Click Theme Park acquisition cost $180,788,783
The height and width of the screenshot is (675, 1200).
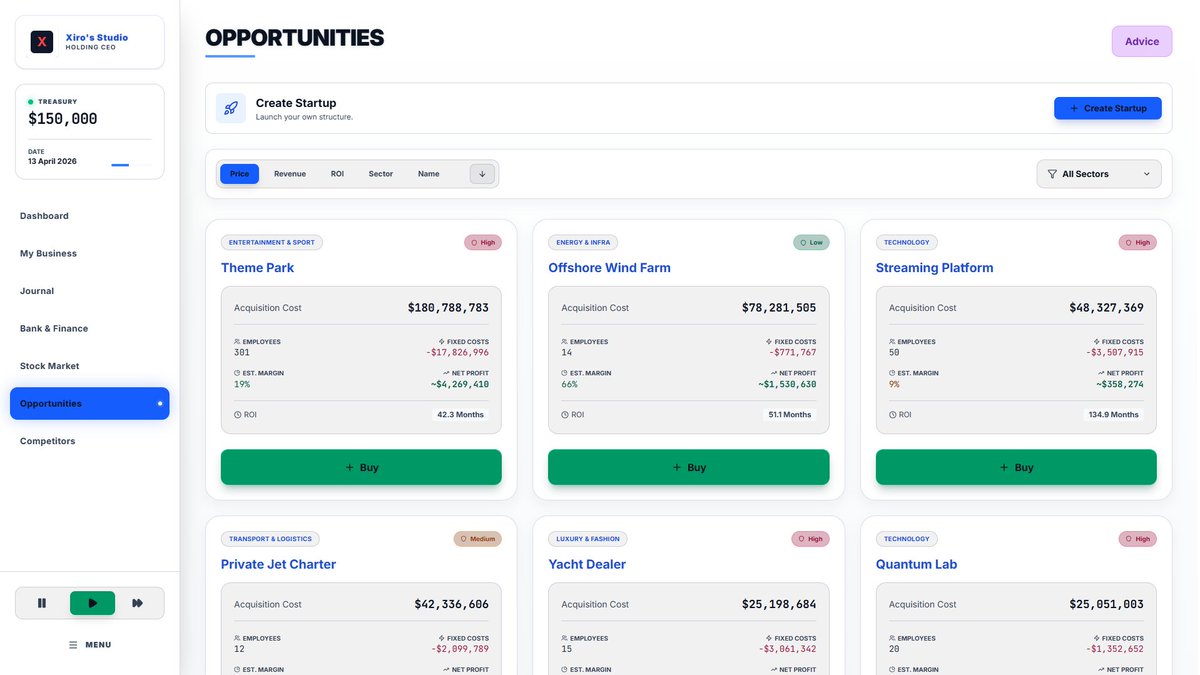point(448,308)
